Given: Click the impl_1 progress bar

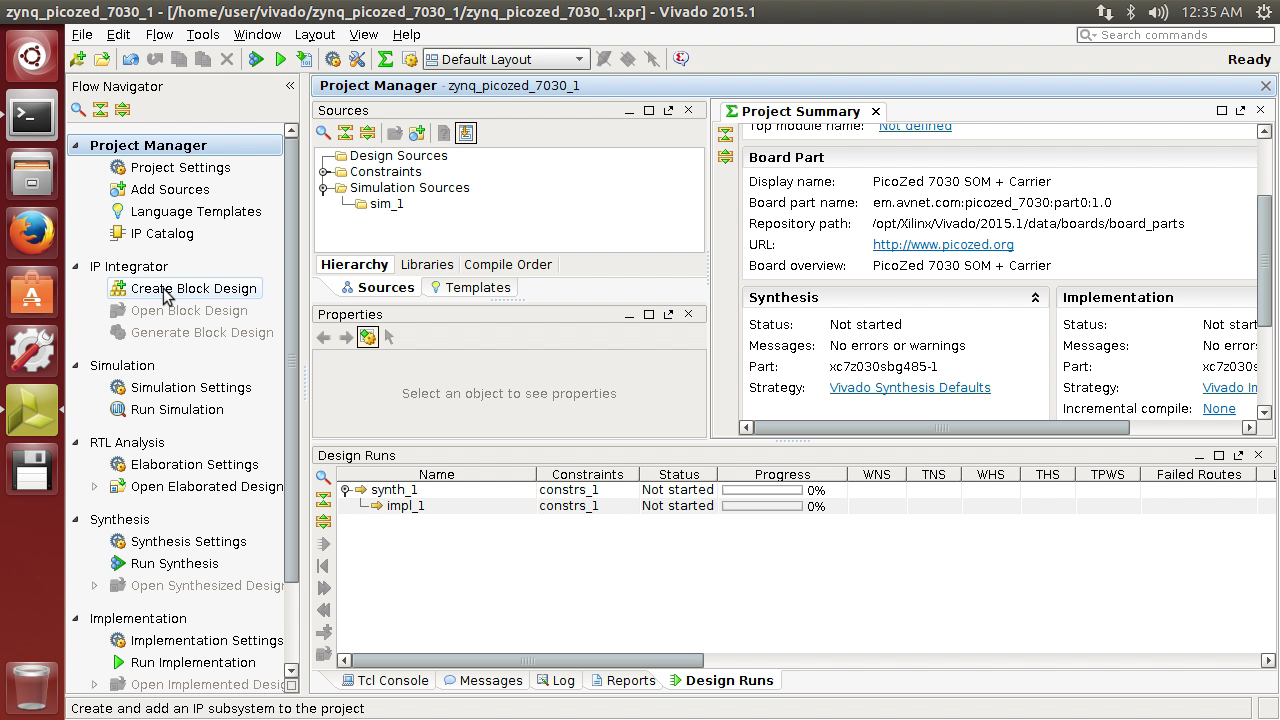Looking at the screenshot, I should 762,506.
